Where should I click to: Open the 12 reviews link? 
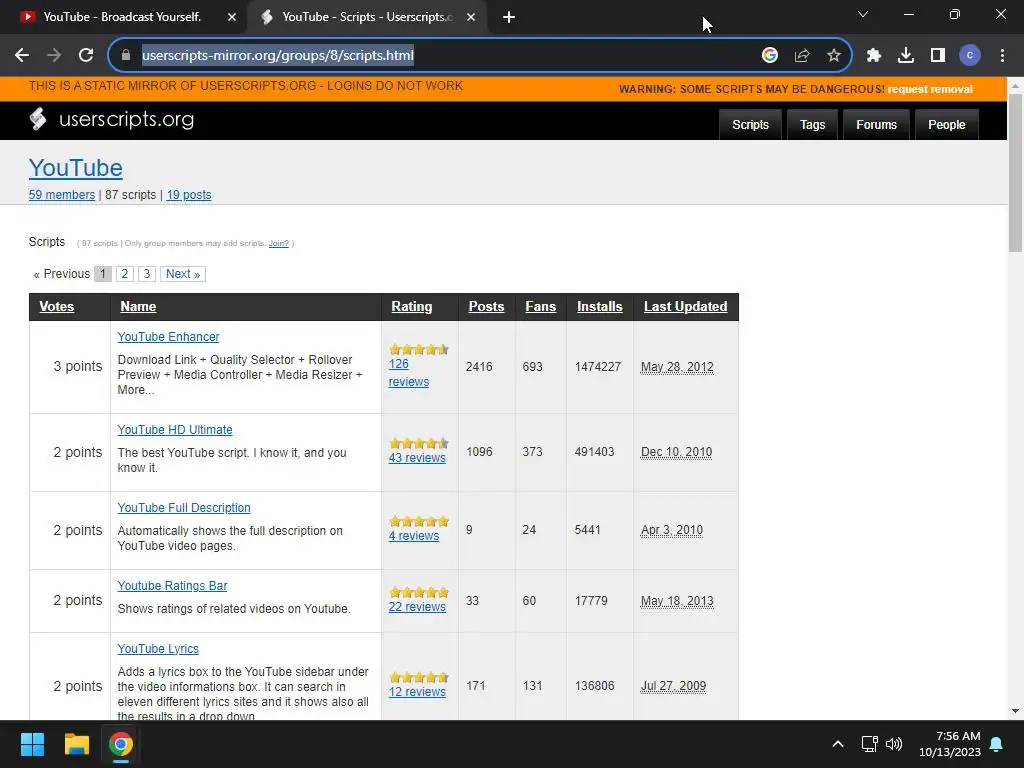[x=417, y=692]
